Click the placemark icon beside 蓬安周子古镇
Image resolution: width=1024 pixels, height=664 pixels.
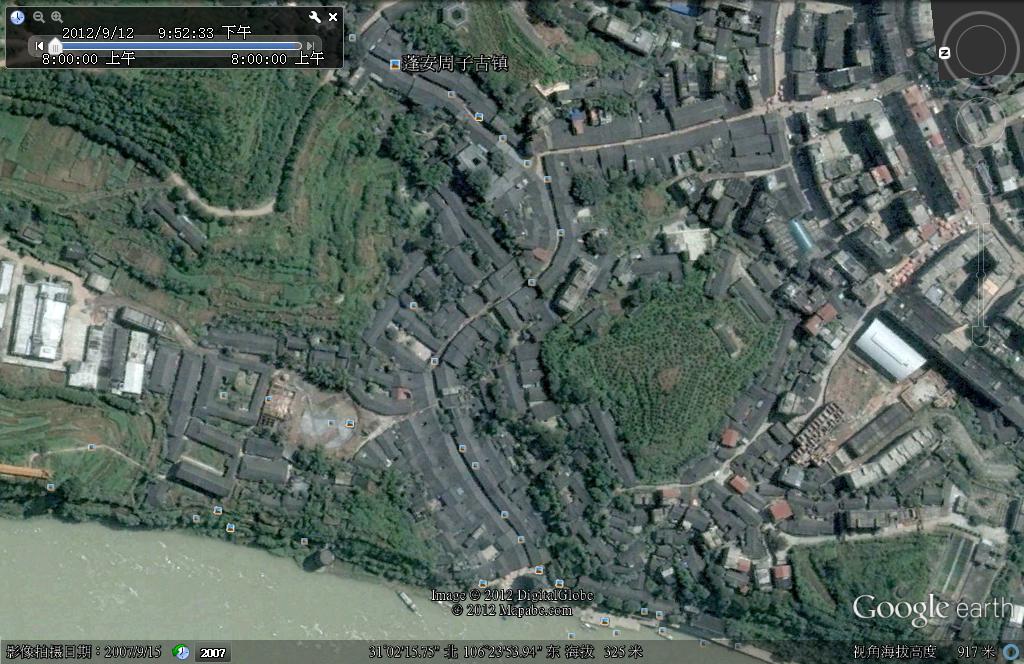pos(394,64)
